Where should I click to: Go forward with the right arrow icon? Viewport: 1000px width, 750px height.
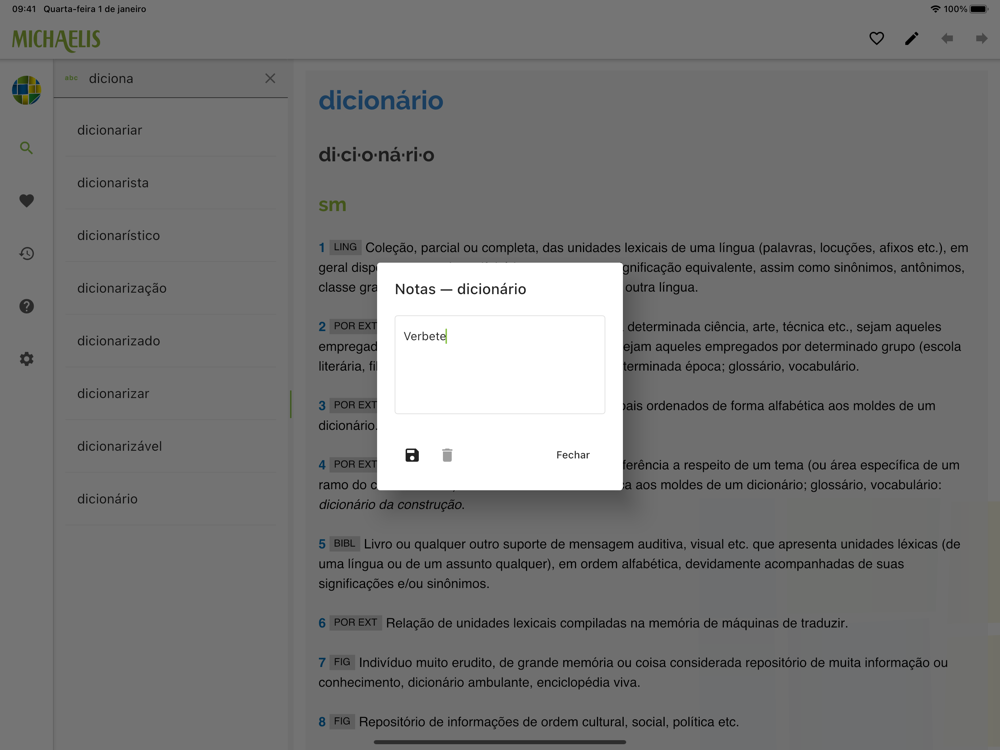click(x=982, y=38)
